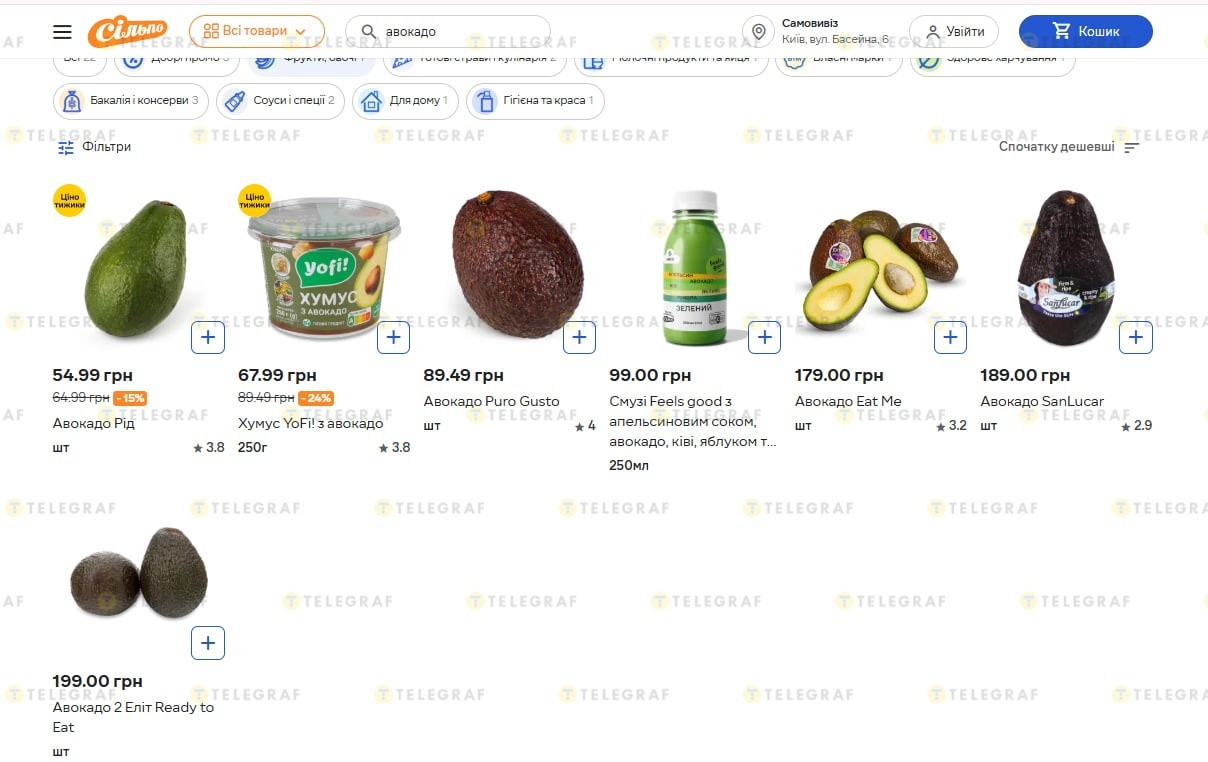The height and width of the screenshot is (762, 1208).
Task: Add Авокадо Рід to cart with plus icon
Action: (x=208, y=337)
